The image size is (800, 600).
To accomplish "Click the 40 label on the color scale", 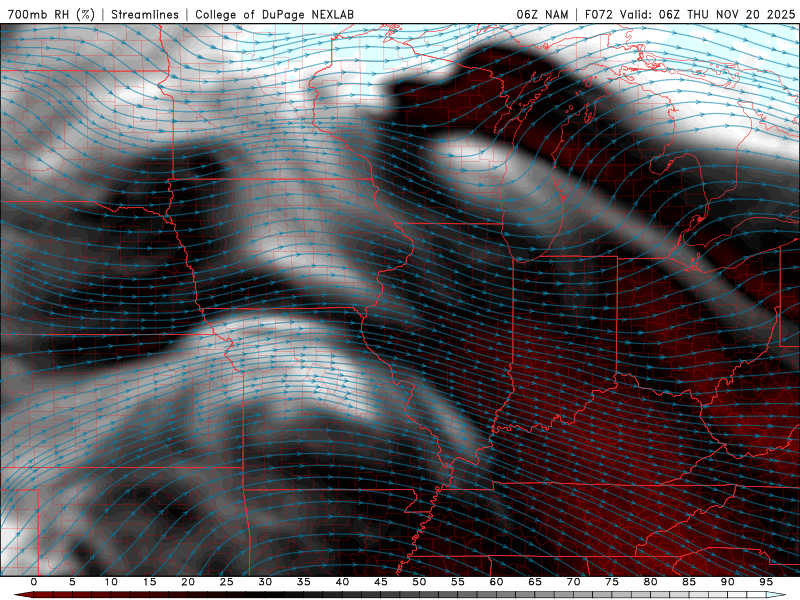I will [342, 582].
